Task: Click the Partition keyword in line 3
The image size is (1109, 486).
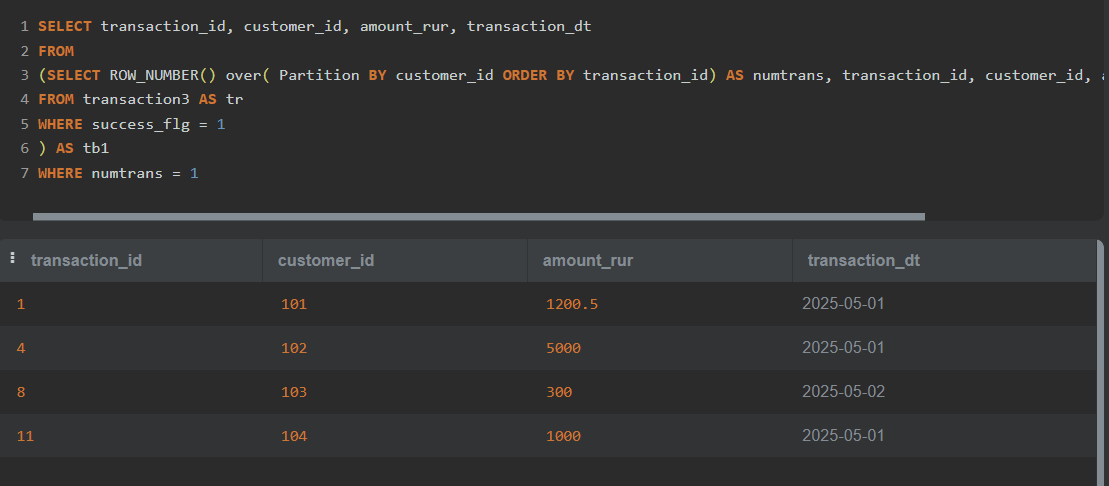Action: pos(319,76)
